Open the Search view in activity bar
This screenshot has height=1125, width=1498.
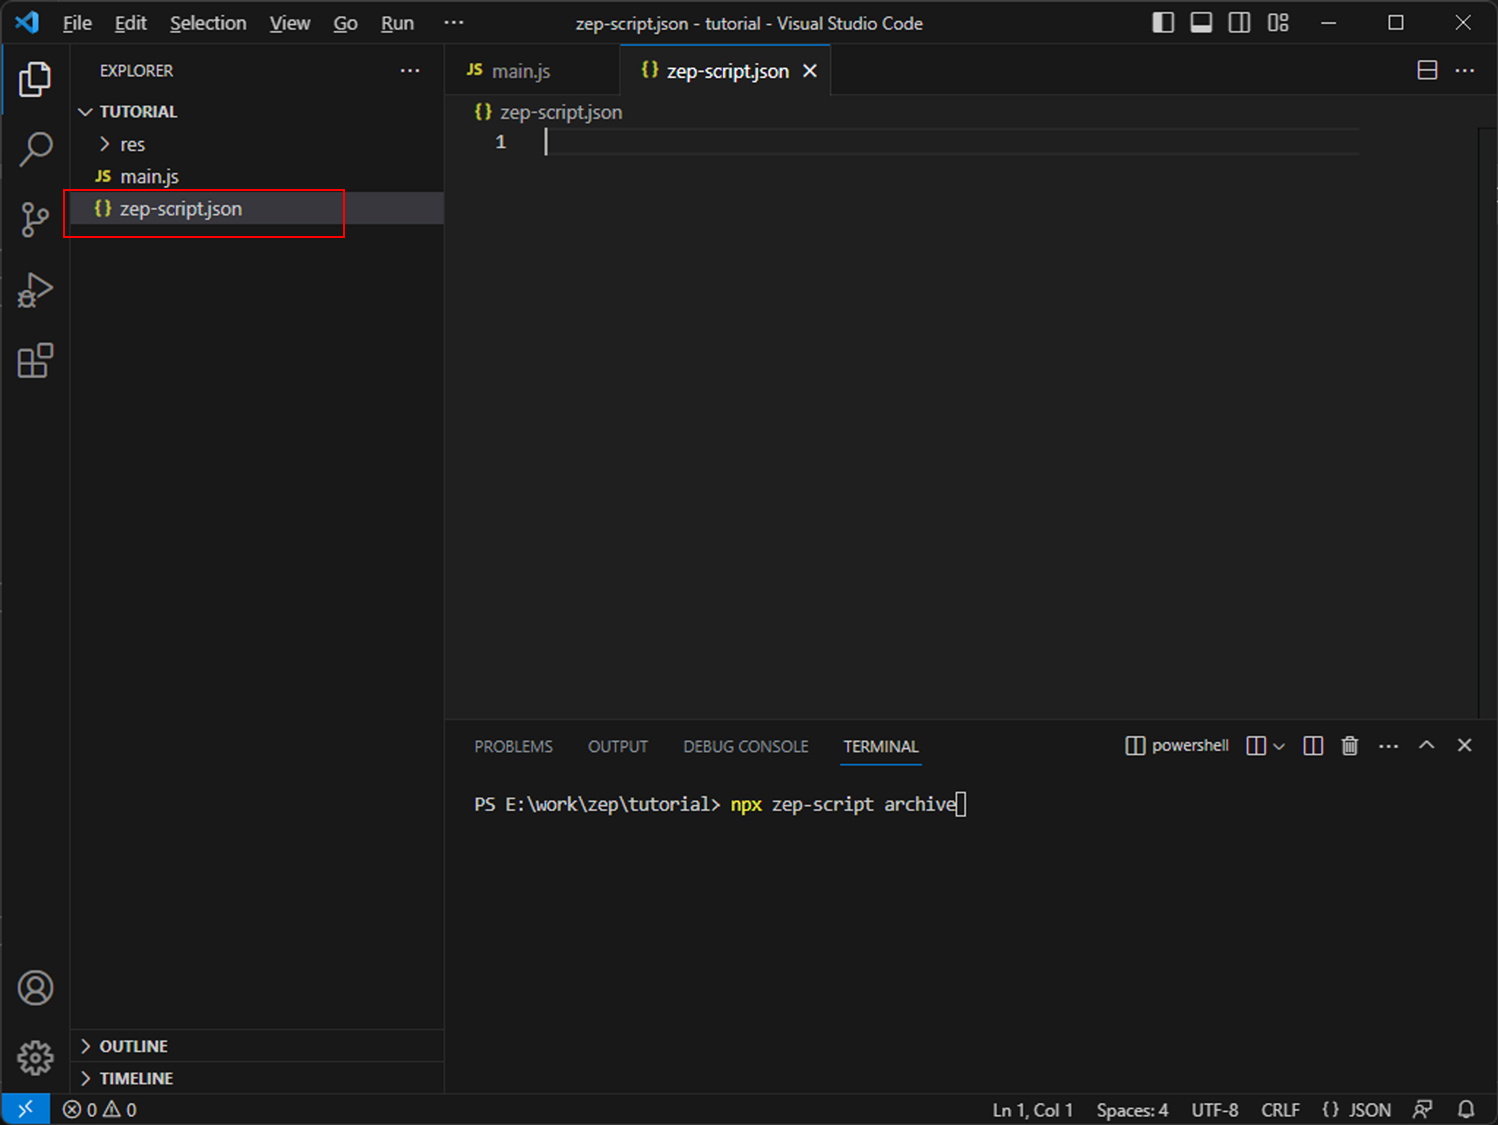click(35, 149)
